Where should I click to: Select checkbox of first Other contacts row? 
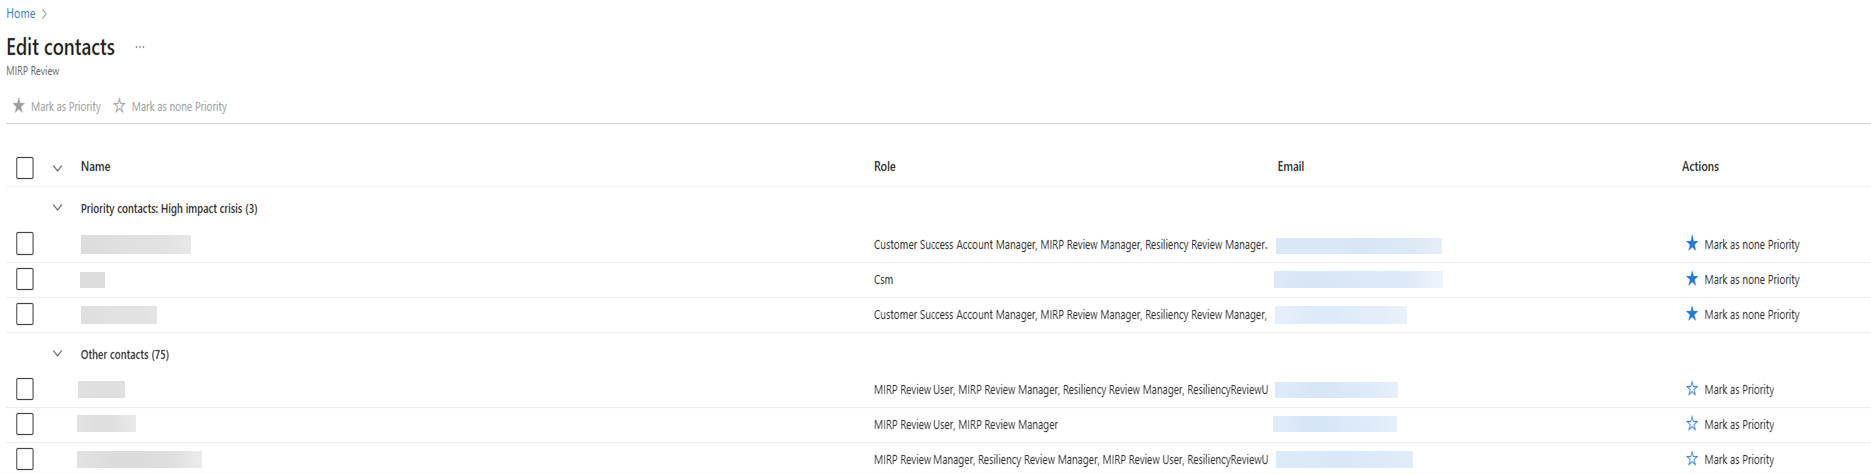(25, 389)
